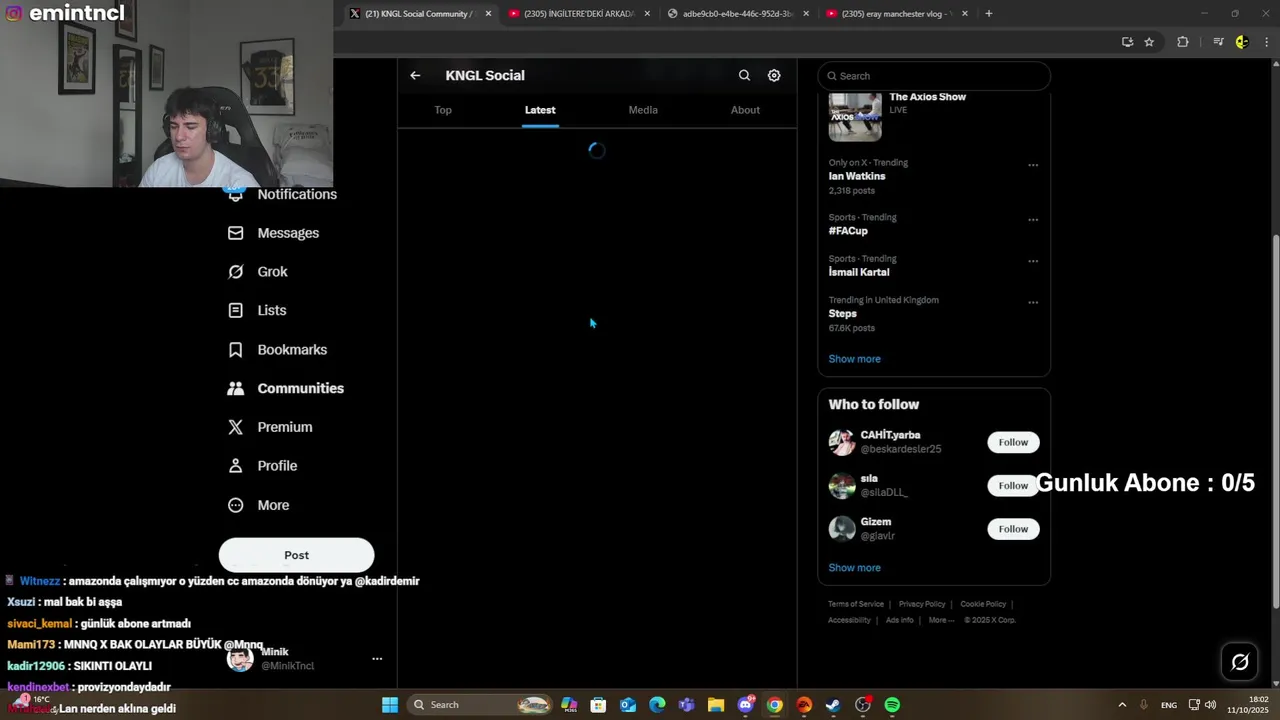Viewport: 1280px width, 720px height.
Task: Click the page vertical scrollbar
Action: (x=1274, y=420)
